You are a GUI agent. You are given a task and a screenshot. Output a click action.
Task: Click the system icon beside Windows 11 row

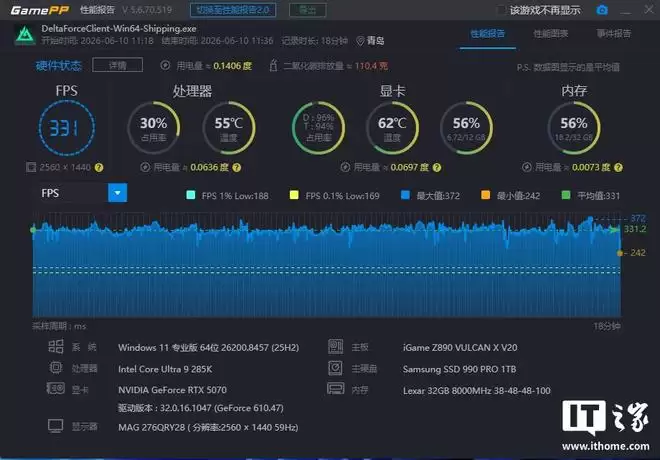tap(56, 346)
